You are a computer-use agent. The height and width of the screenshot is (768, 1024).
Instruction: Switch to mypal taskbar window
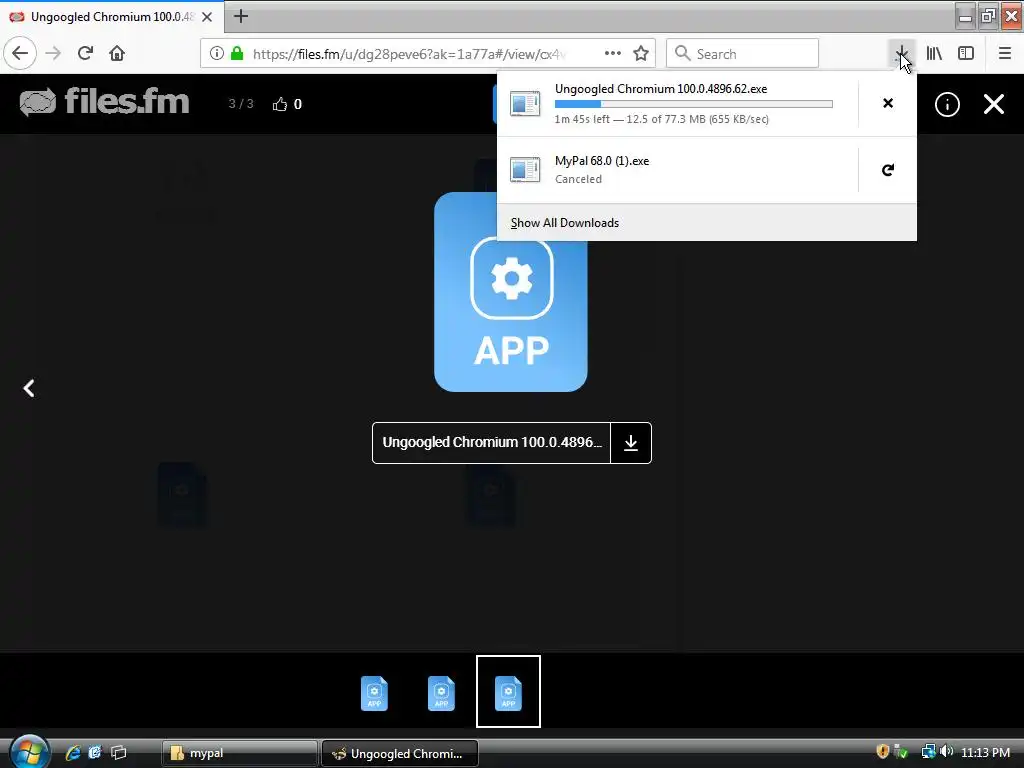click(240, 753)
